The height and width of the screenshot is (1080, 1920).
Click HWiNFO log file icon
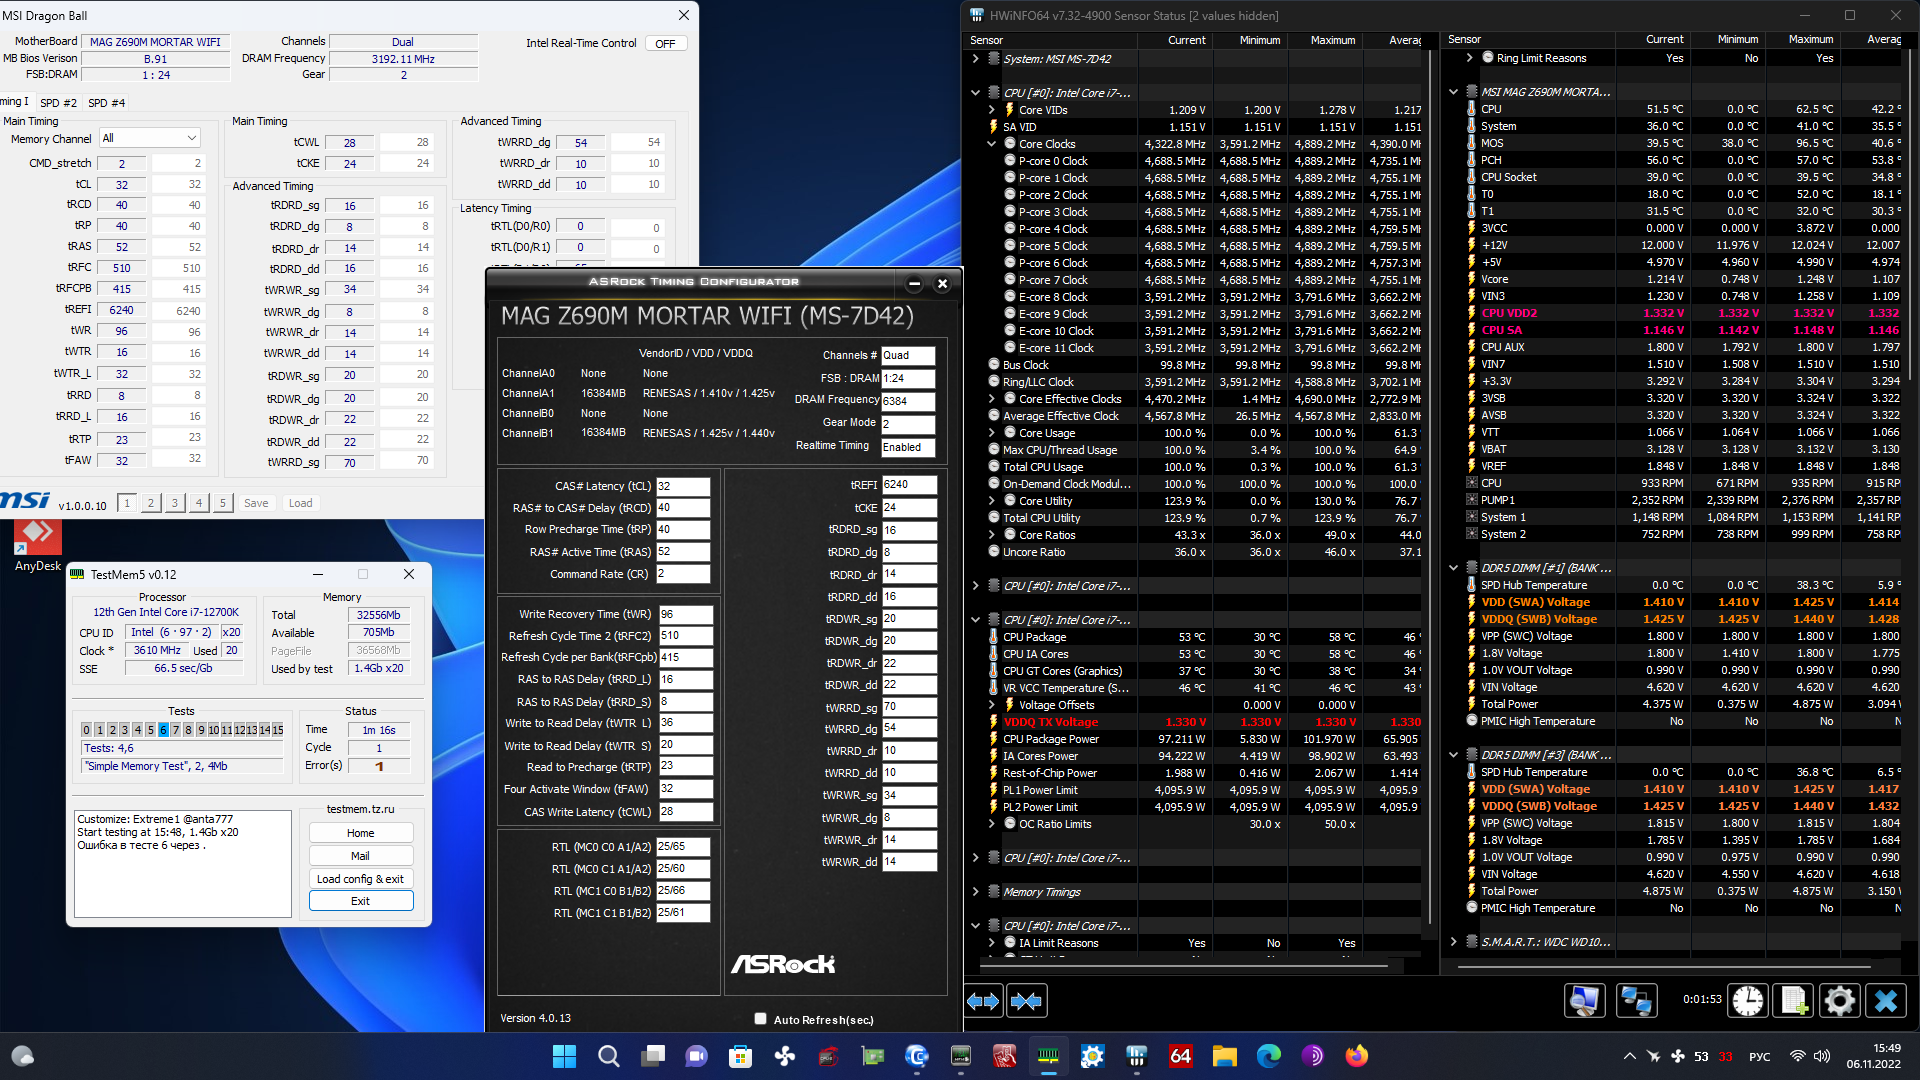[x=1794, y=1001]
